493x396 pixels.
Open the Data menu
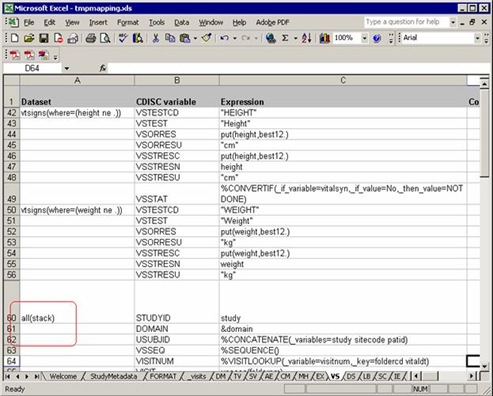click(x=182, y=22)
